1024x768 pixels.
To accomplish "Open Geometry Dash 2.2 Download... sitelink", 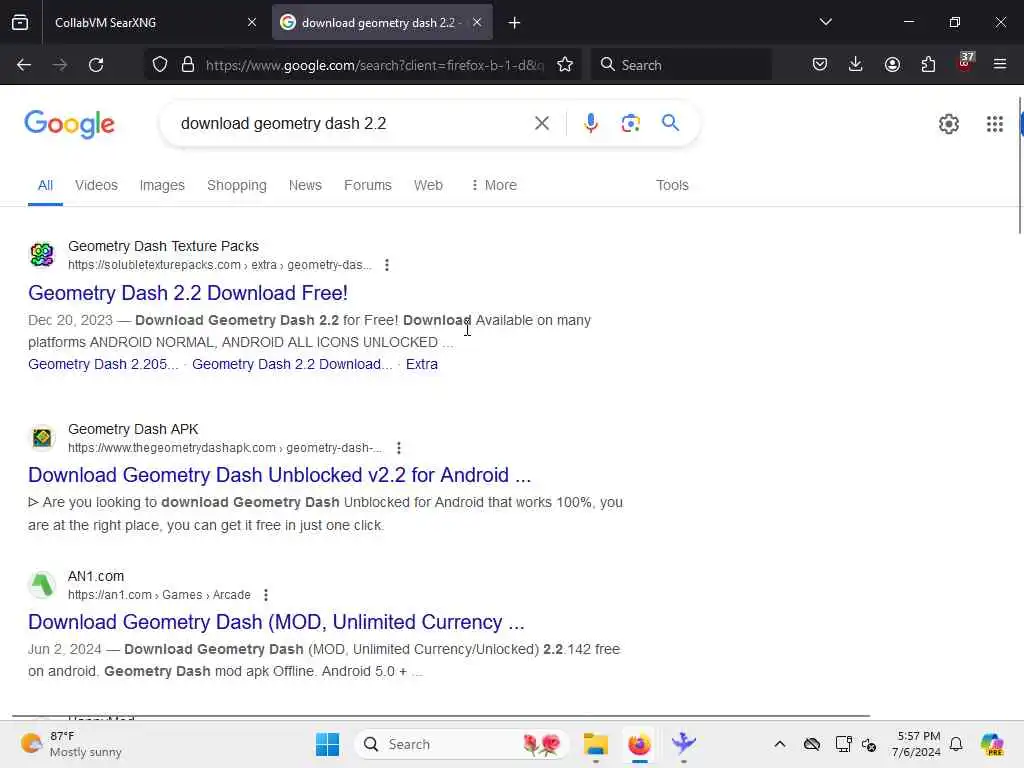I will 292,364.
